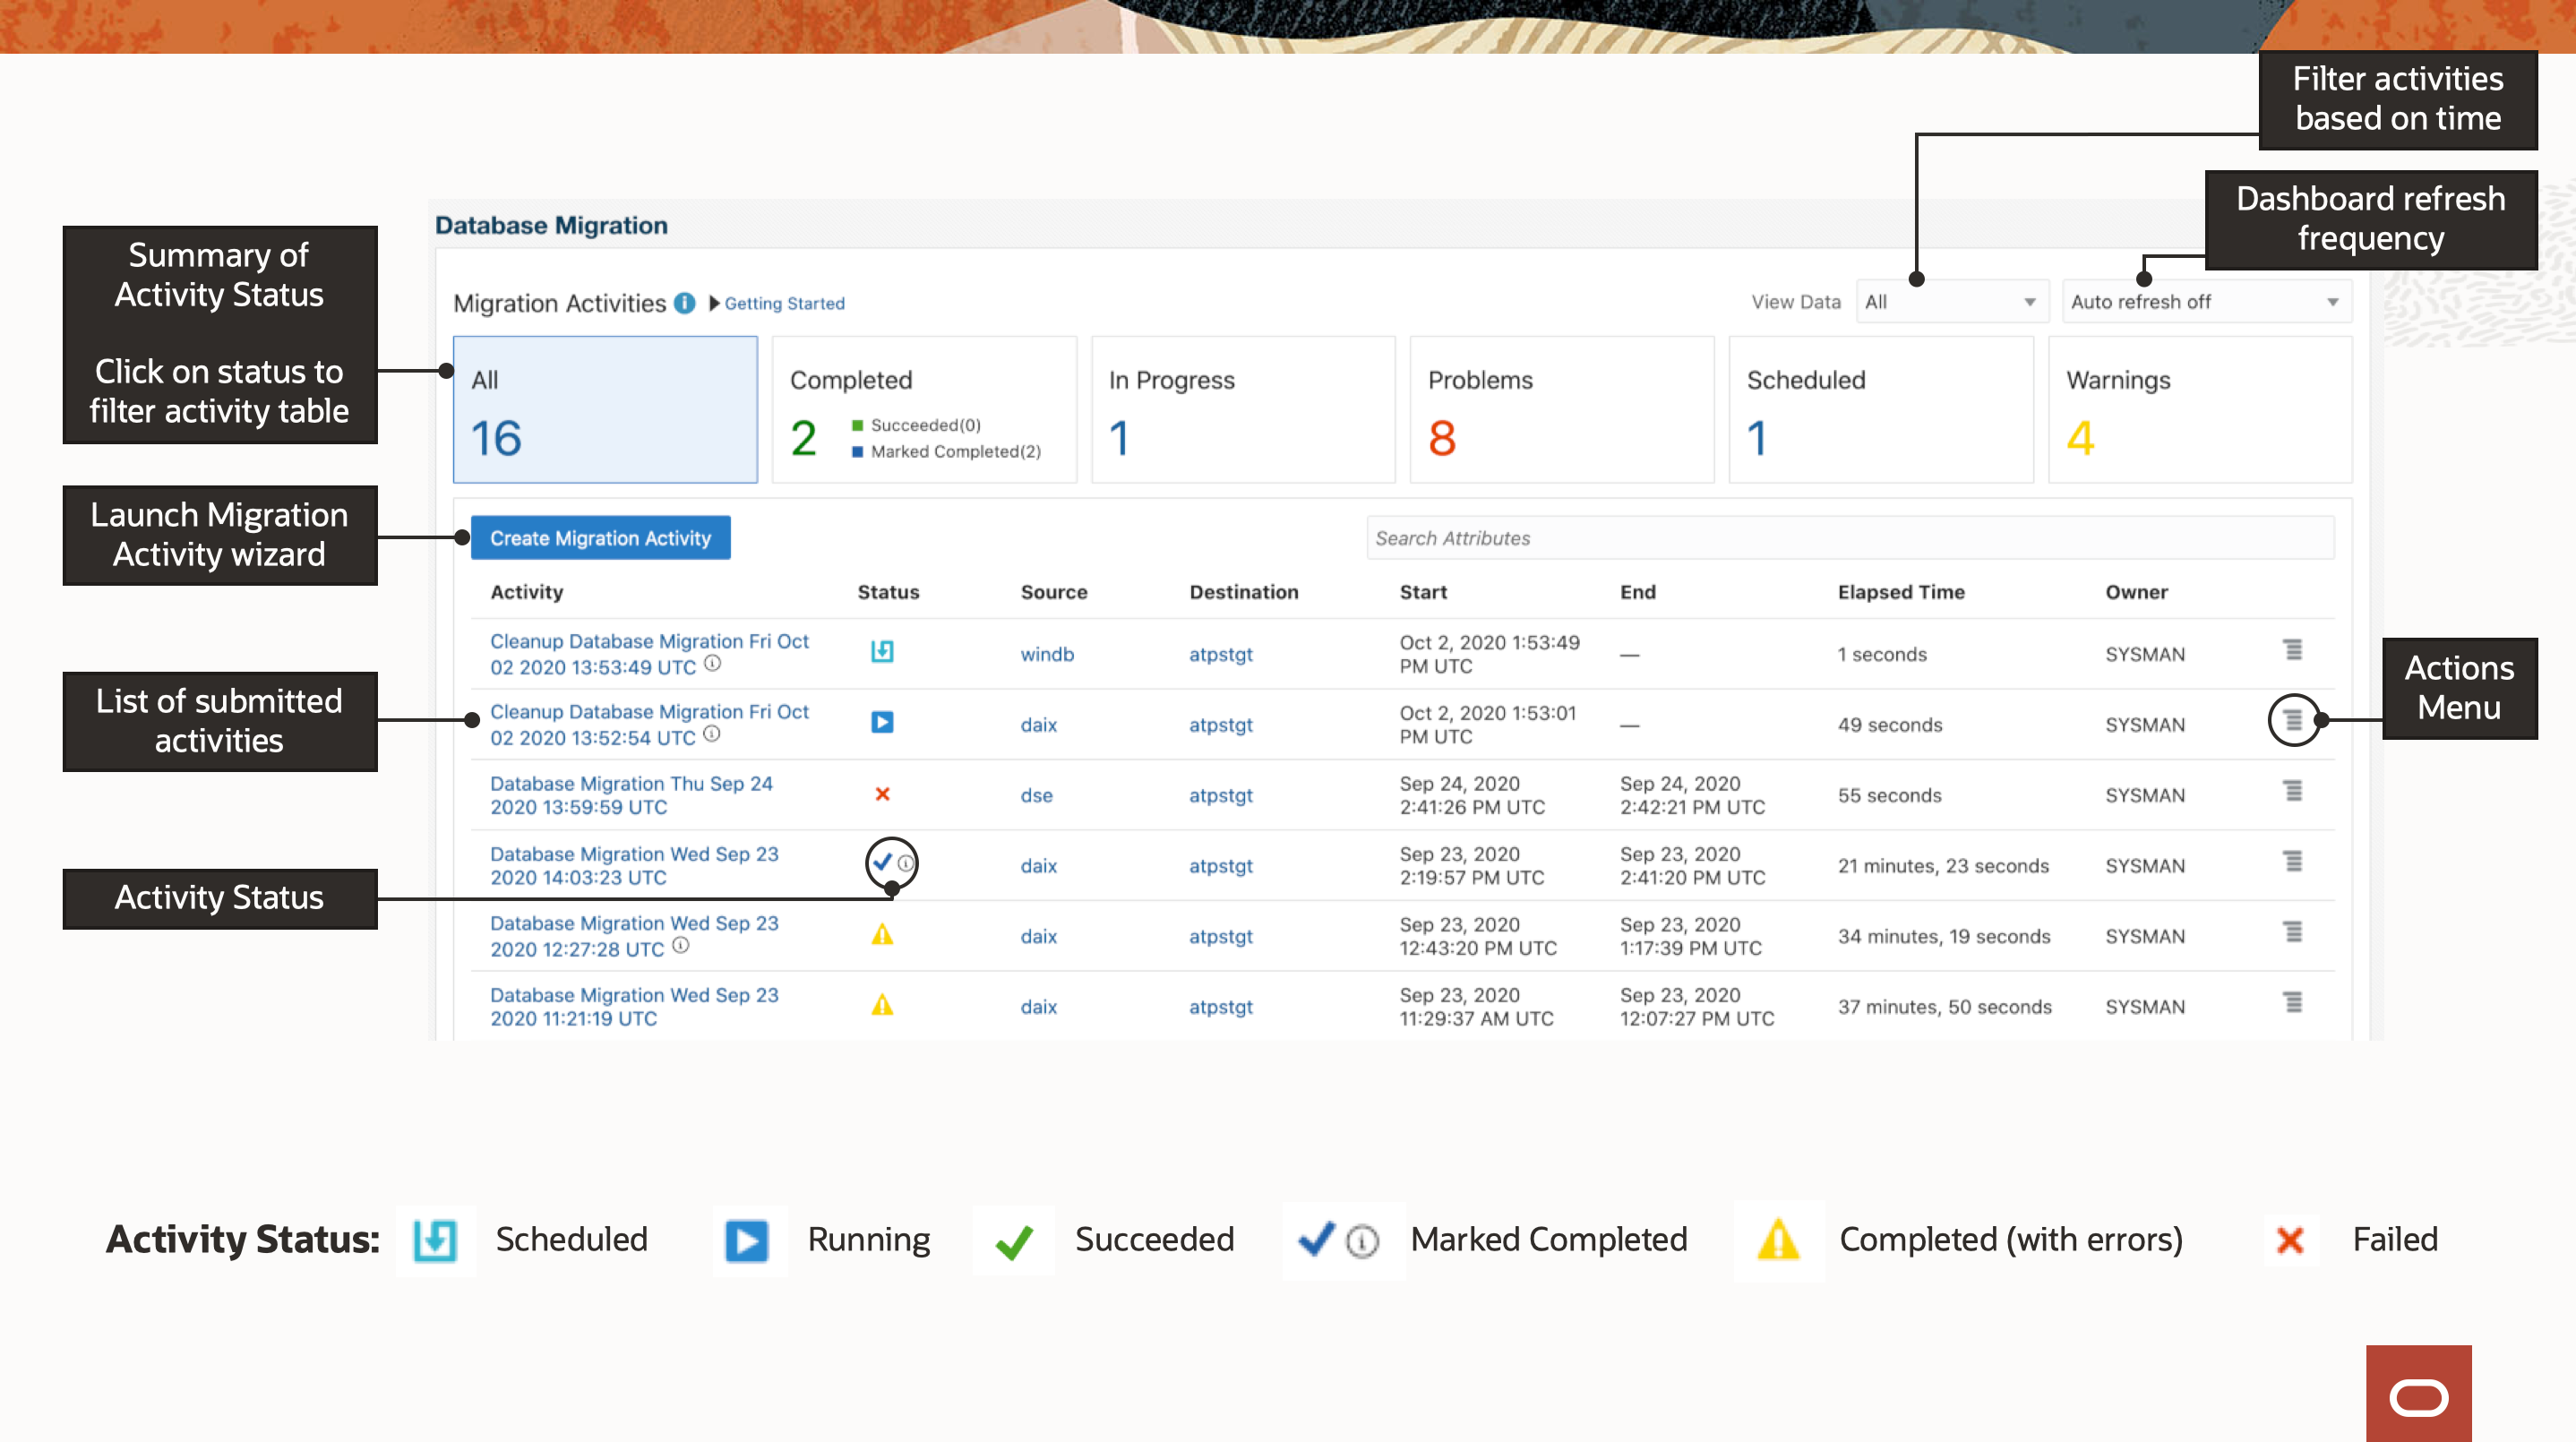The image size is (2576, 1442).
Task: Open circled actions menu for 49 seconds row
Action: pos(2292,720)
